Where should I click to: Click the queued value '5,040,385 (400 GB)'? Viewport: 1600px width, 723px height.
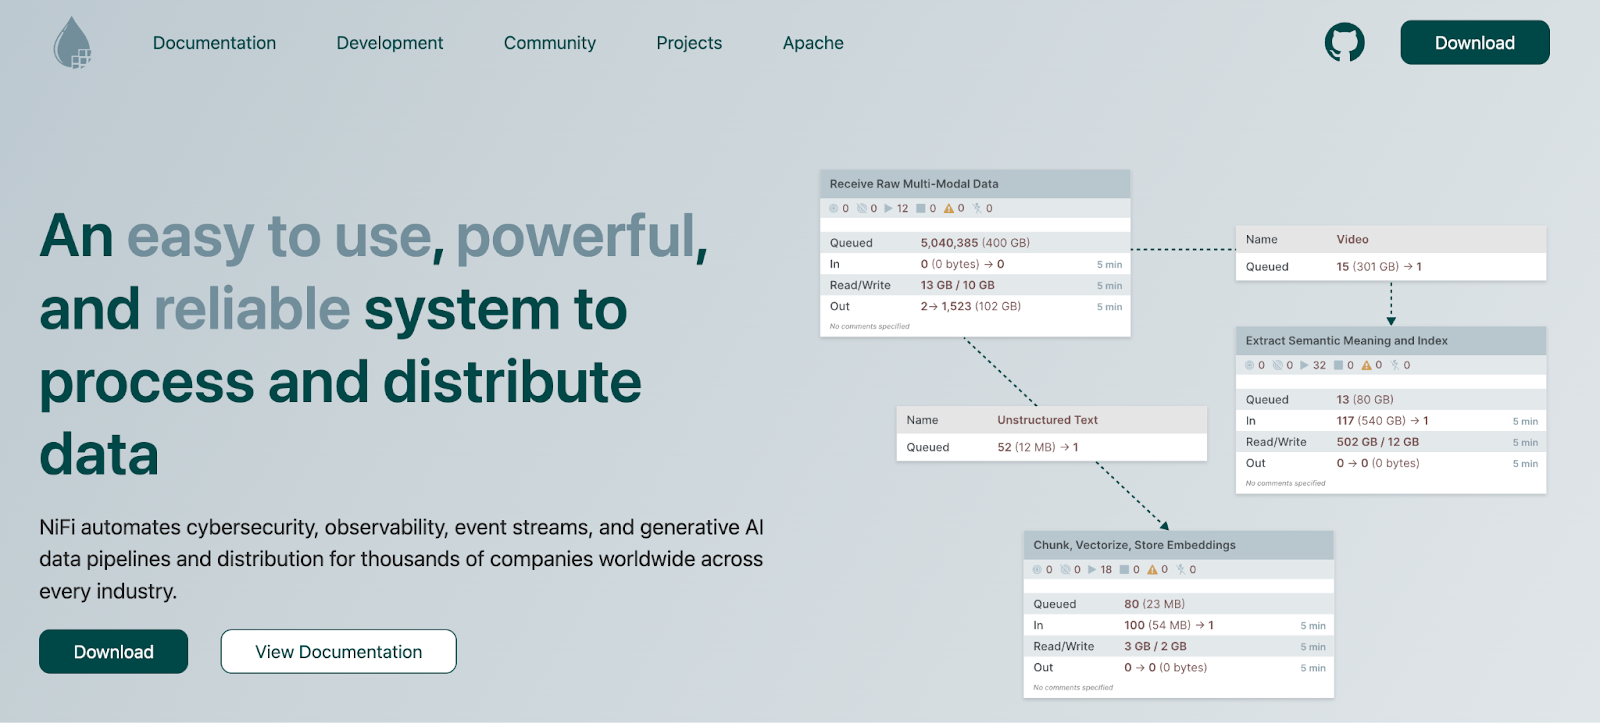[975, 243]
